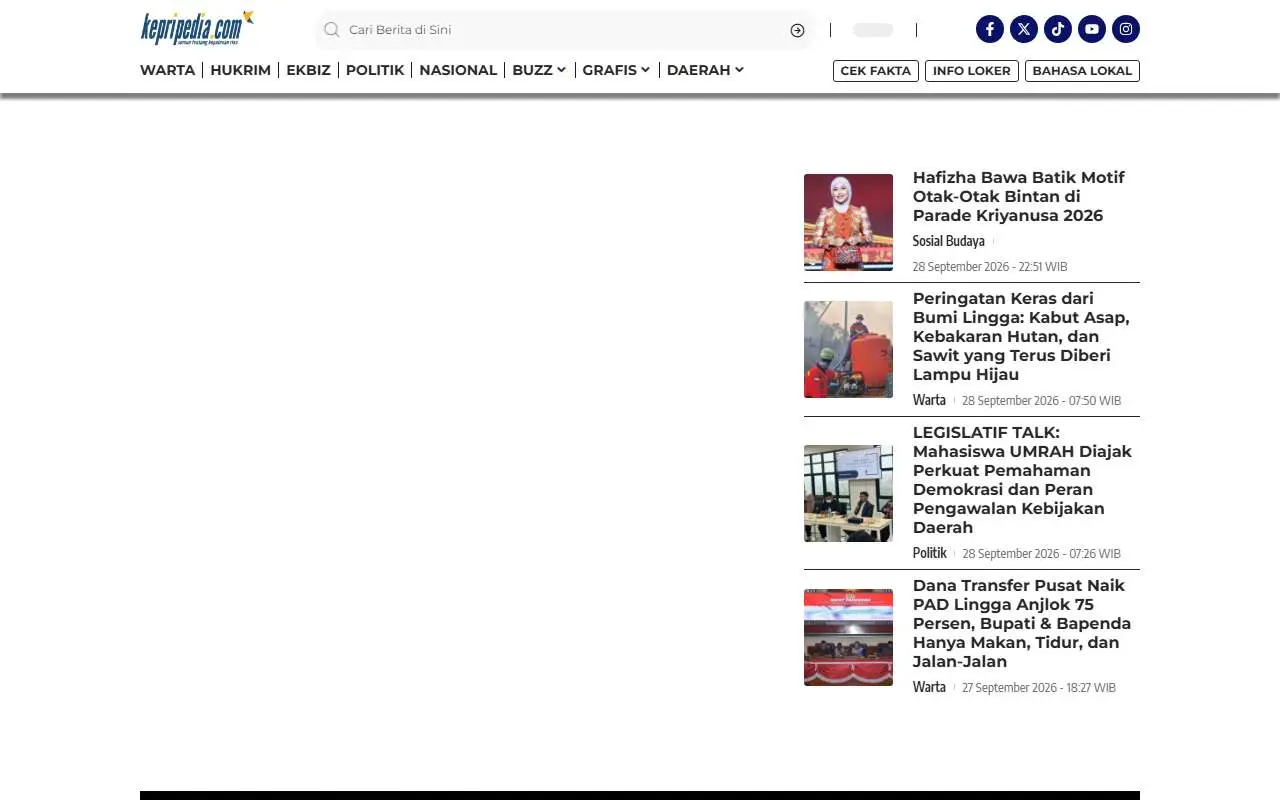1280x800 pixels.
Task: Click the INFO LOKER button
Action: (x=972, y=71)
